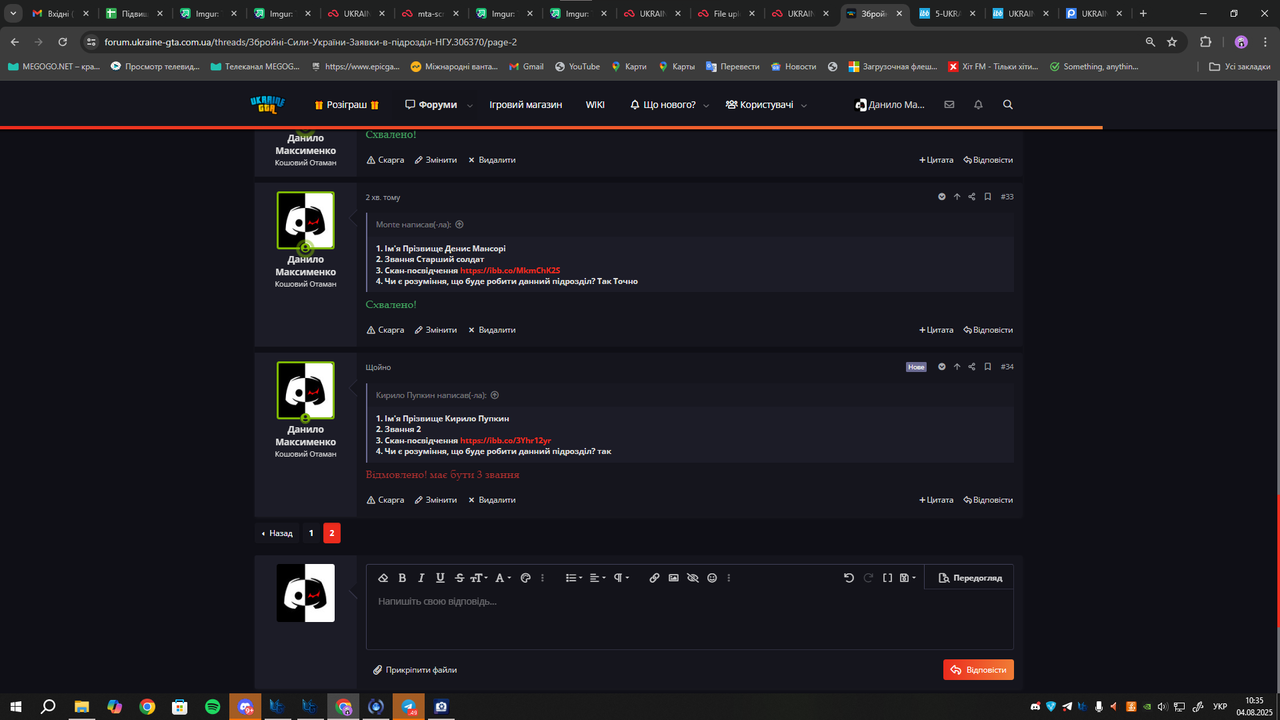
Task: Delete post #34 with Видалити
Action: coord(492,500)
